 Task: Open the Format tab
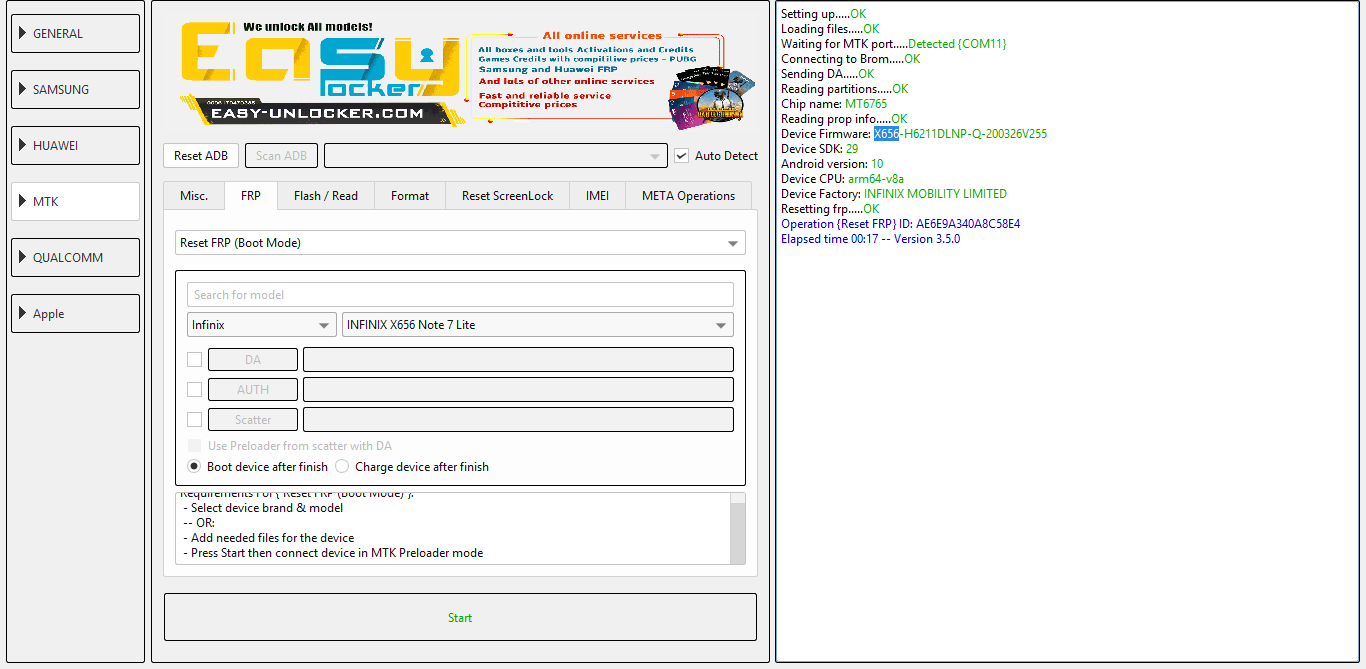pos(410,196)
